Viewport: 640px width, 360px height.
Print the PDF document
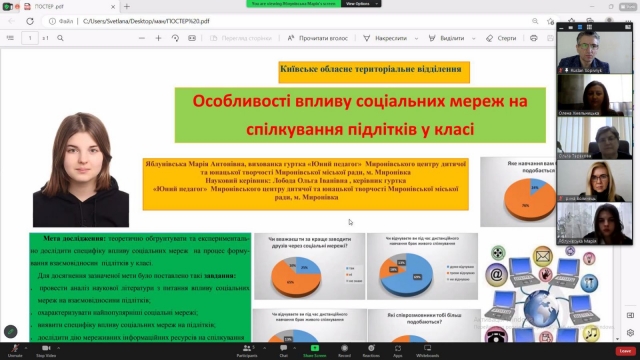click(533, 38)
